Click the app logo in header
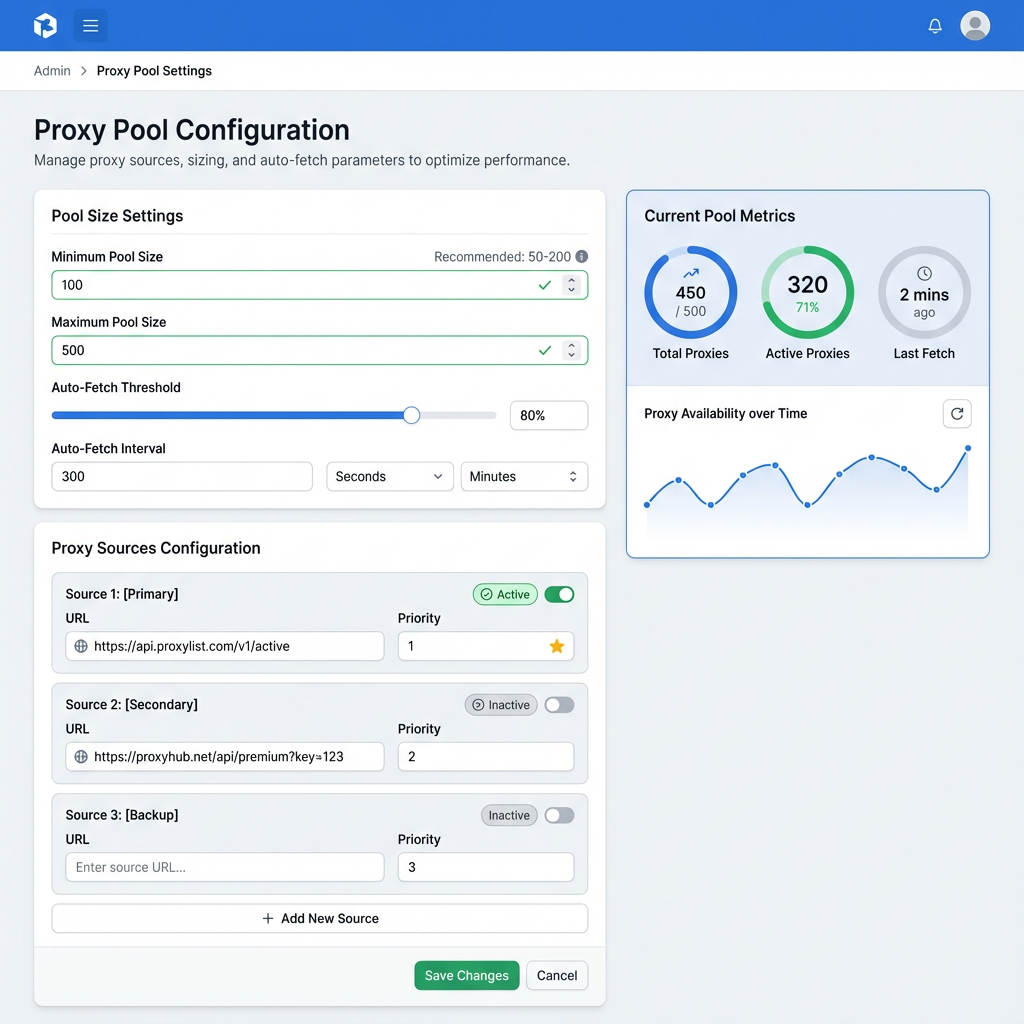Viewport: 1024px width, 1024px height. (45, 26)
